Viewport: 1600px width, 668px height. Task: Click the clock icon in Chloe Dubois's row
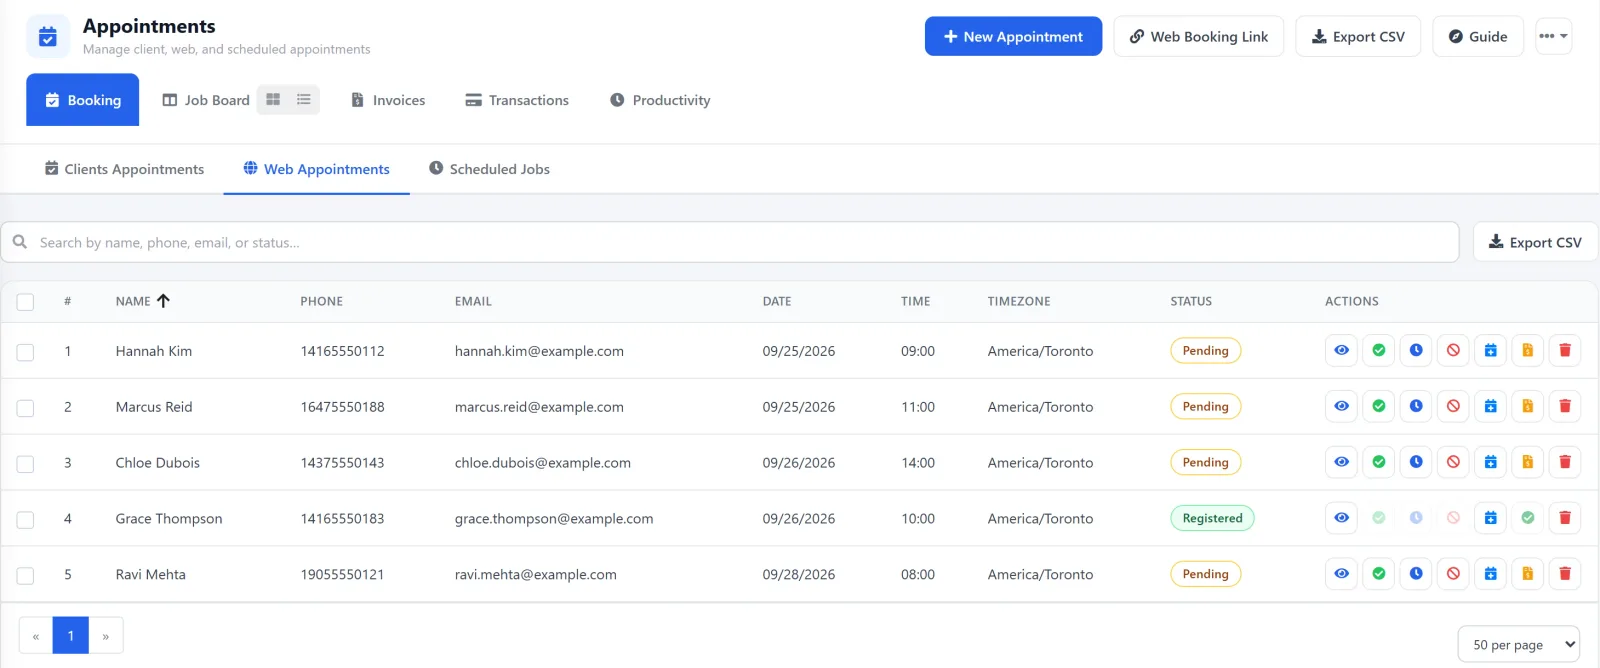click(1416, 463)
